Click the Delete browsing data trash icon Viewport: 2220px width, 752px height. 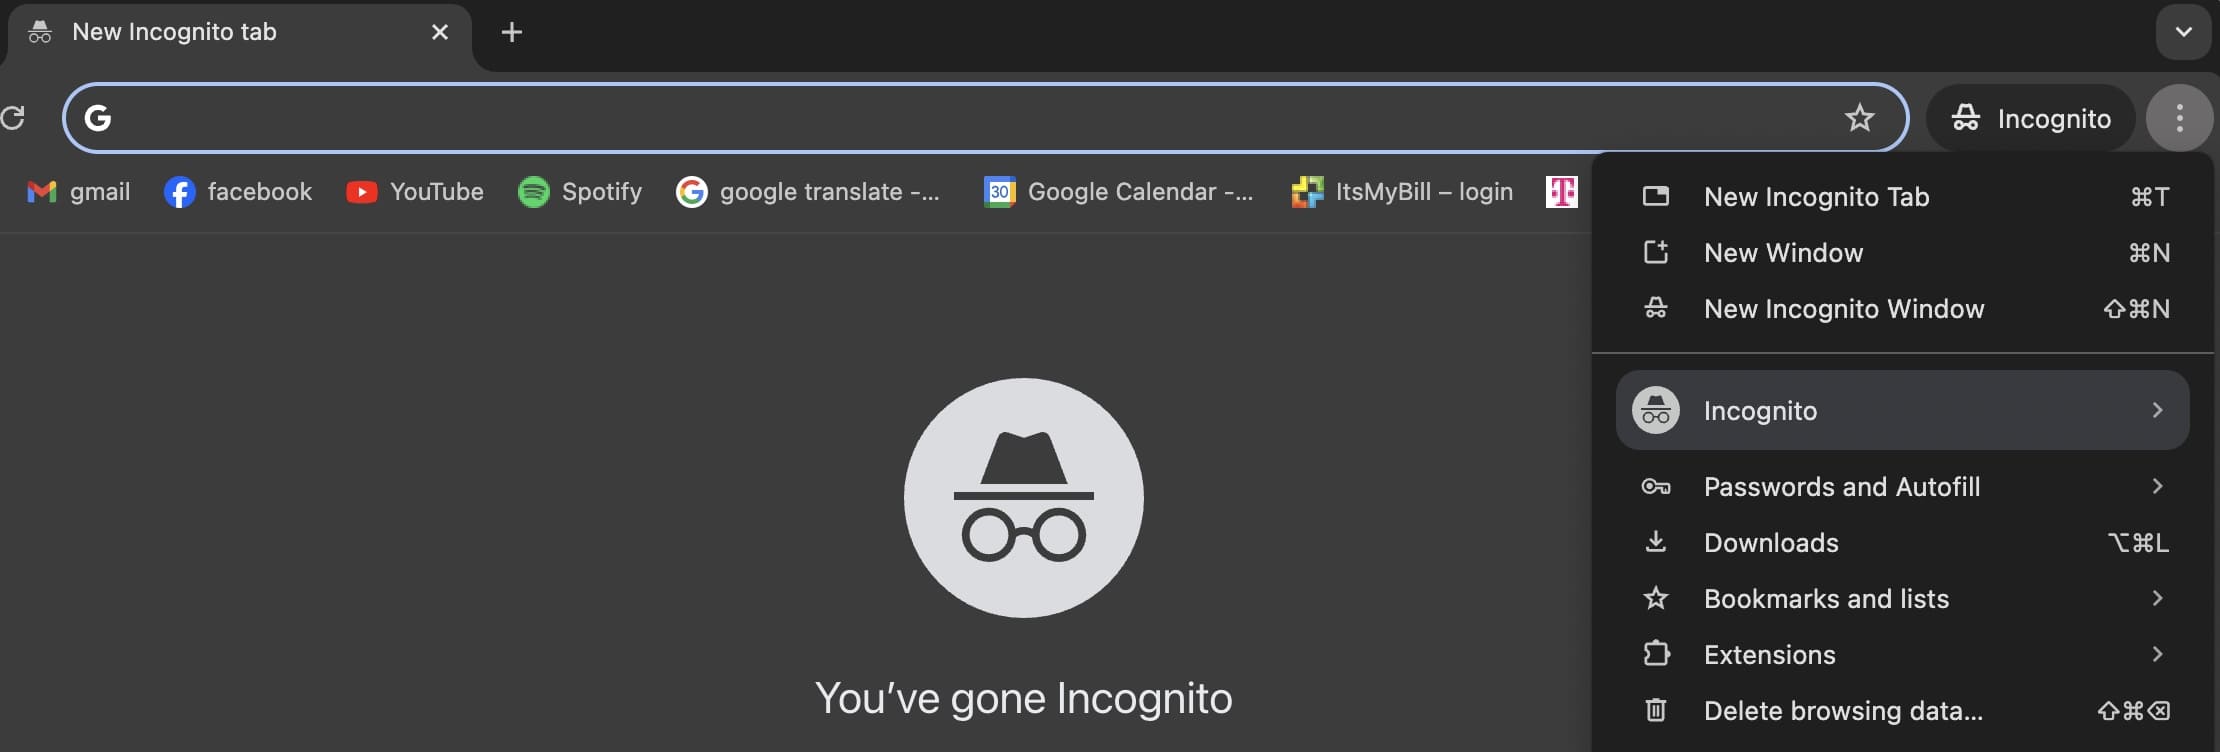[1656, 710]
